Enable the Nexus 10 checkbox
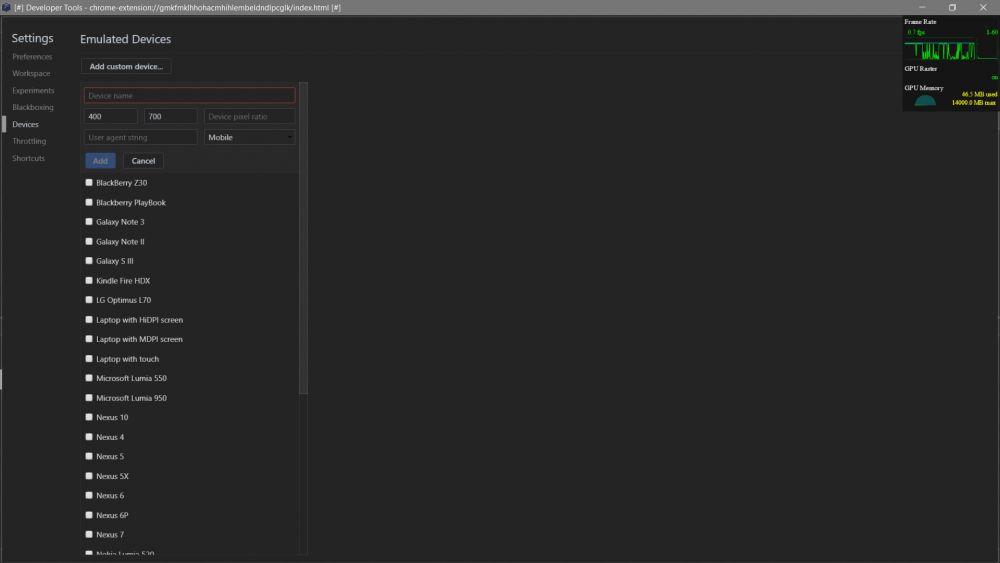Screen dimensions: 1000x563 [x=89, y=417]
